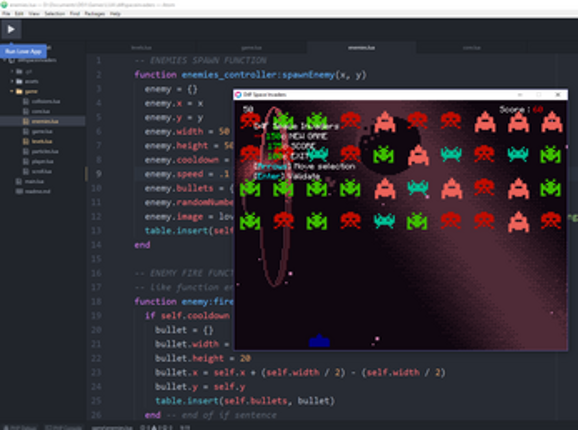Viewport: 578px width, 430px height.
Task: Select NEW GAME in the game menu
Action: pos(307,136)
